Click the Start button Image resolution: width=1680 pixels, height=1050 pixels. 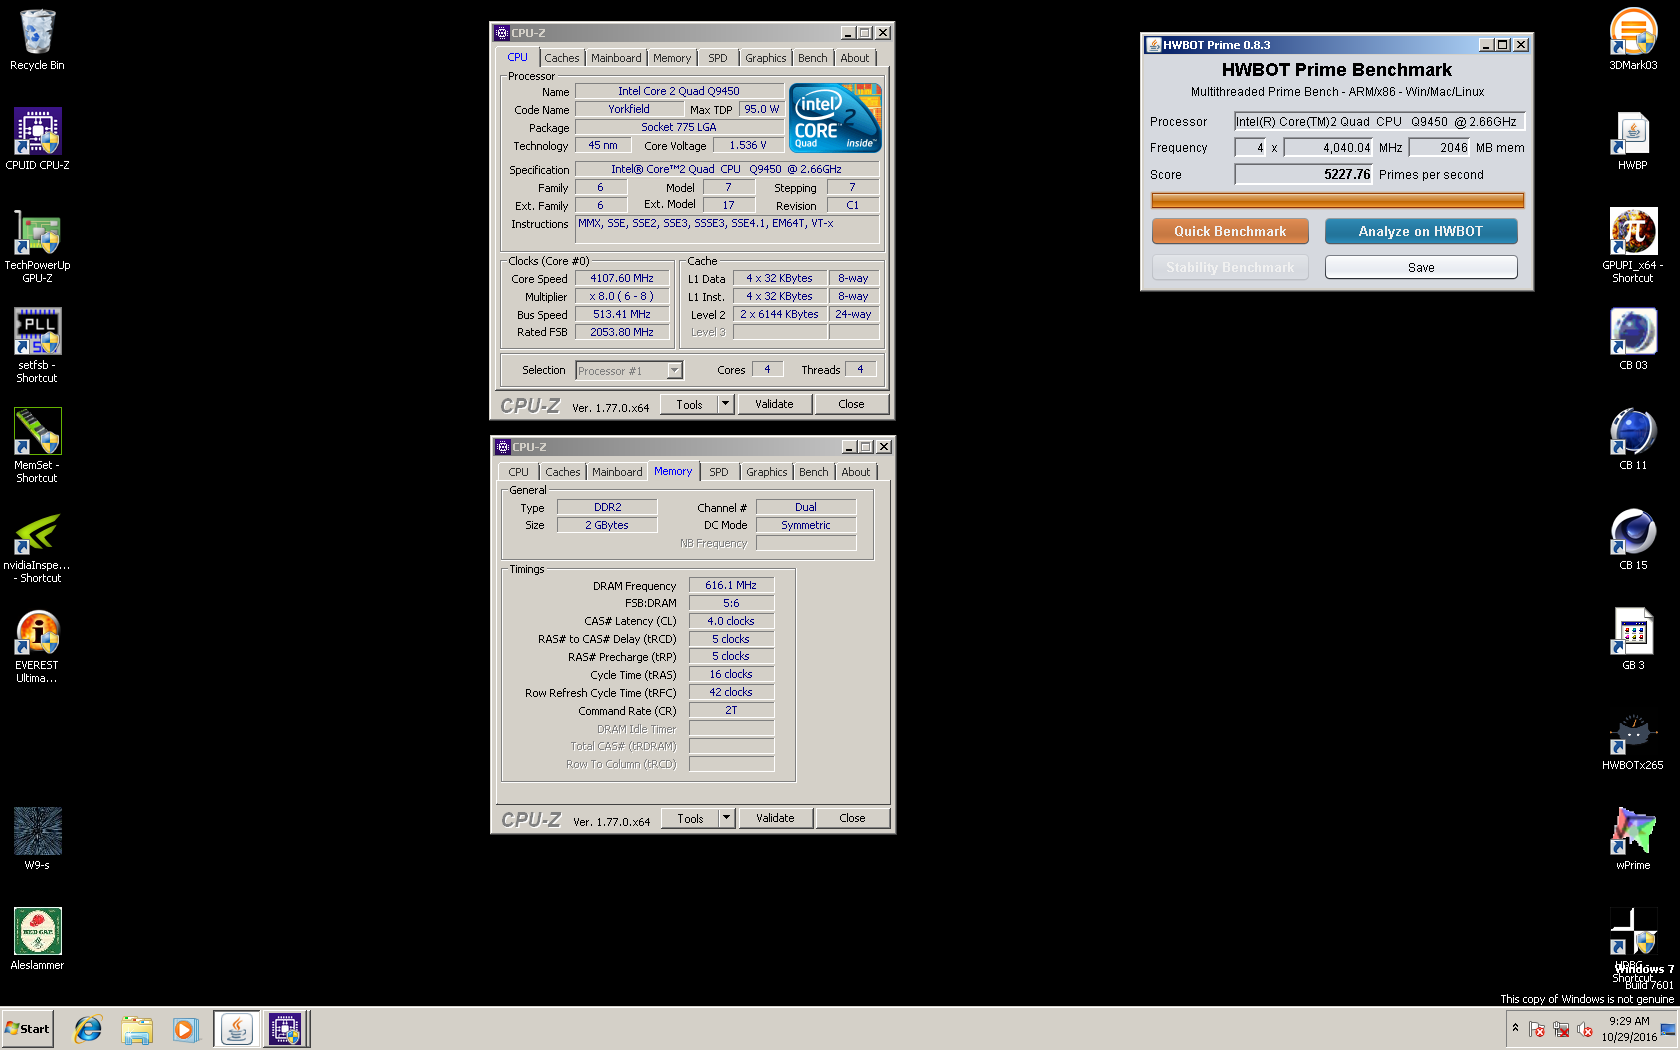click(28, 1029)
